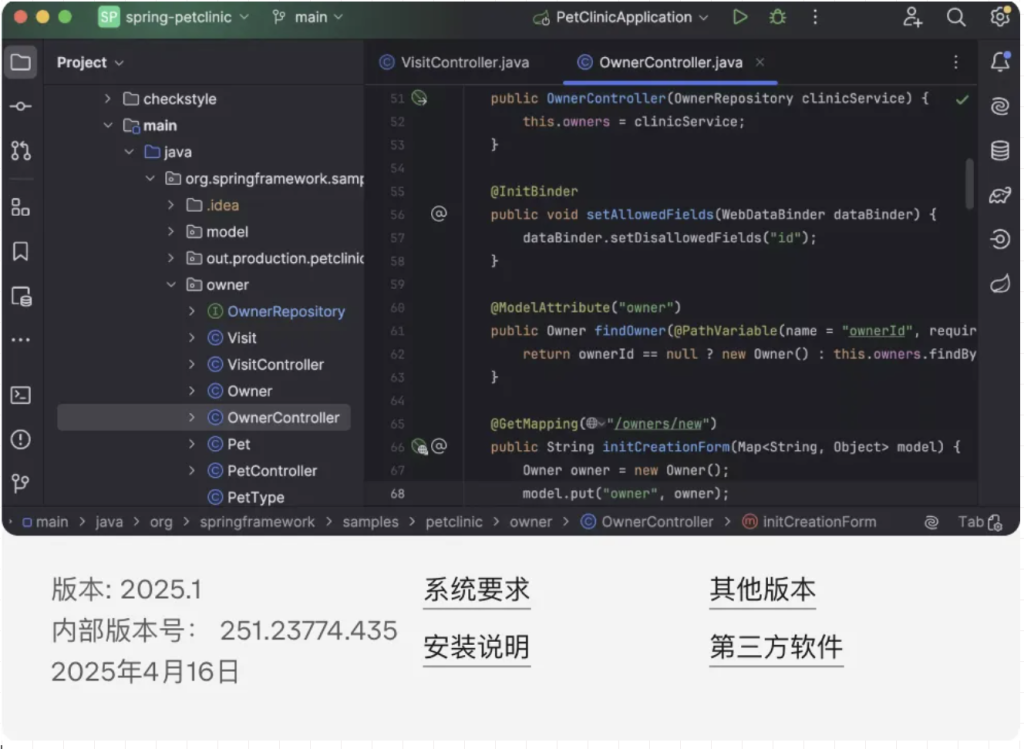Open the Problems tool window icon
Viewport: 1024px width, 749px height.
(21, 439)
